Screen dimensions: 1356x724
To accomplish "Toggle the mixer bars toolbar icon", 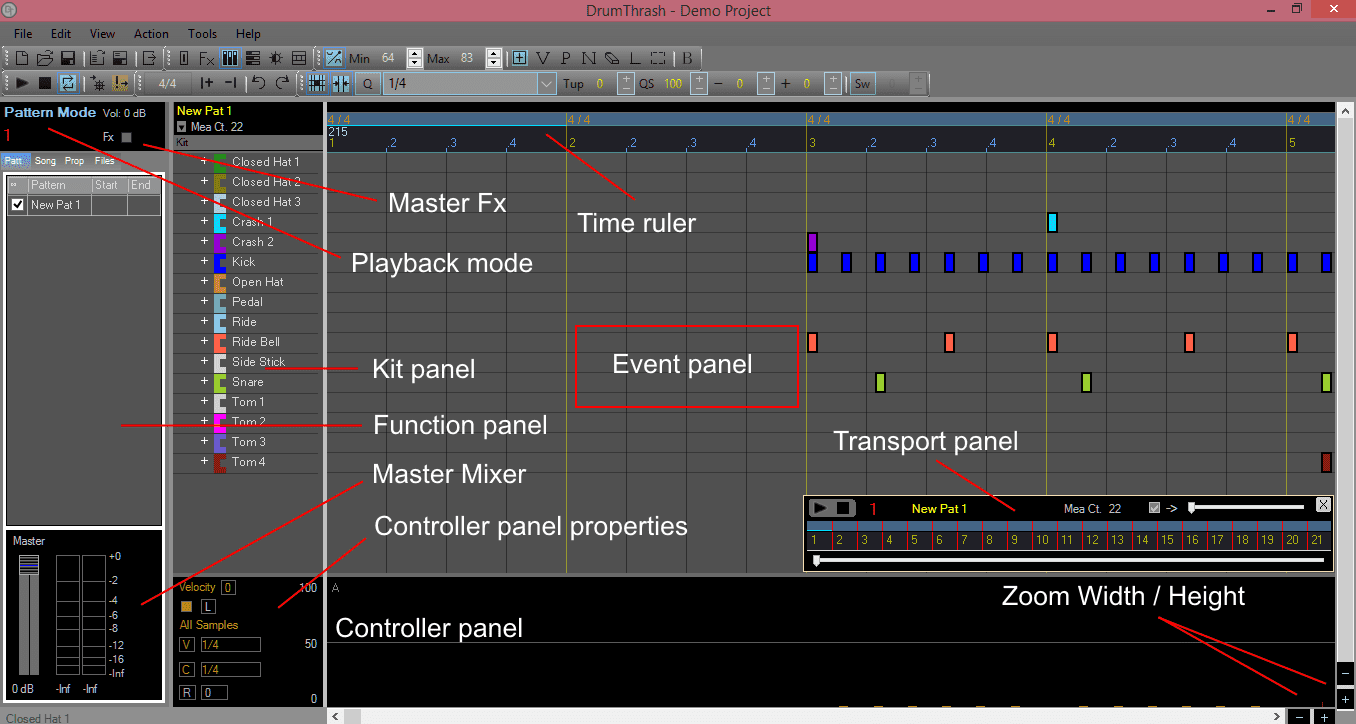I will click(229, 58).
